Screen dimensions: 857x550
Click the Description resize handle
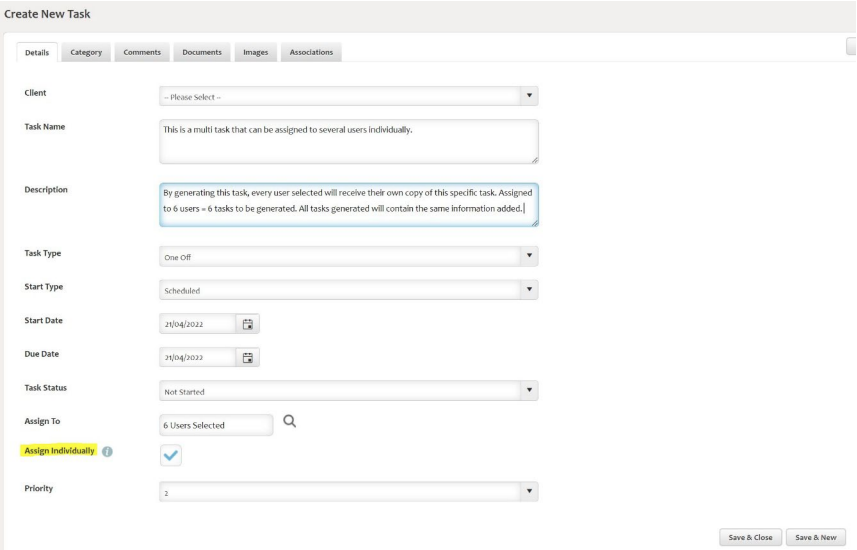point(535,223)
